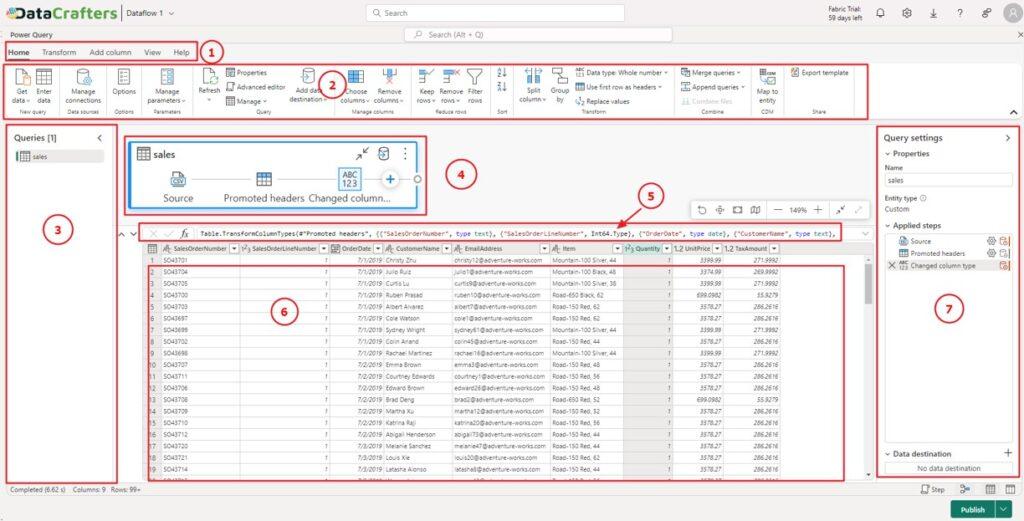Viewport: 1024px width, 521px height.
Task: Click the Publish button
Action: tap(972, 510)
